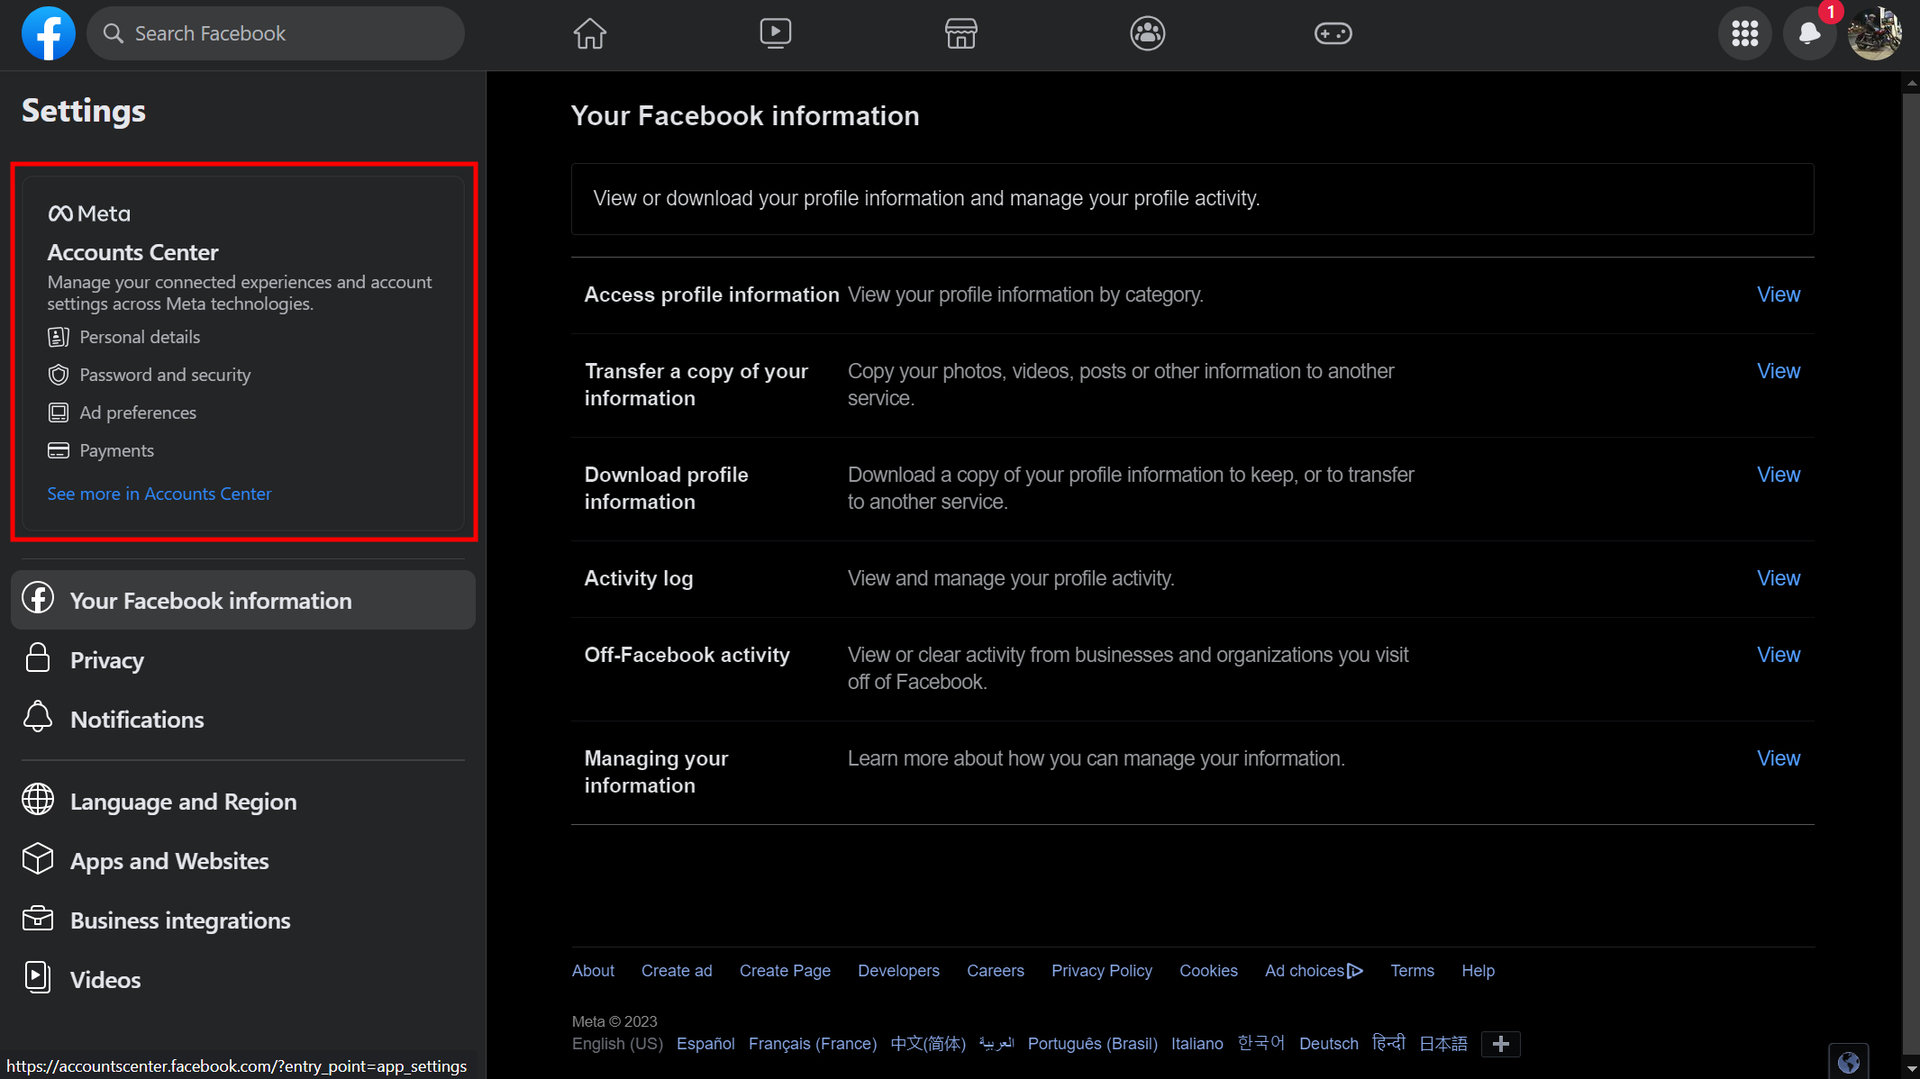This screenshot has height=1079, width=1920.
Task: Open Language and Region settings
Action: coord(183,802)
